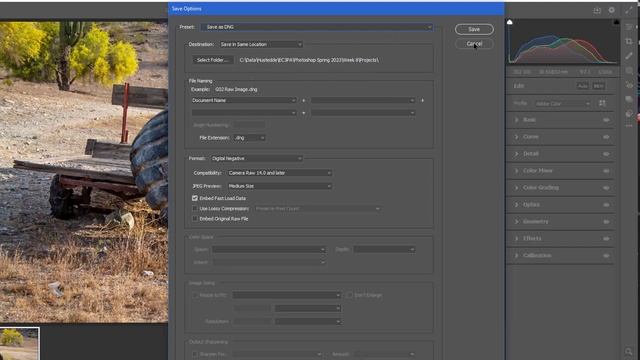Select the Masking tool

tap(629, 71)
